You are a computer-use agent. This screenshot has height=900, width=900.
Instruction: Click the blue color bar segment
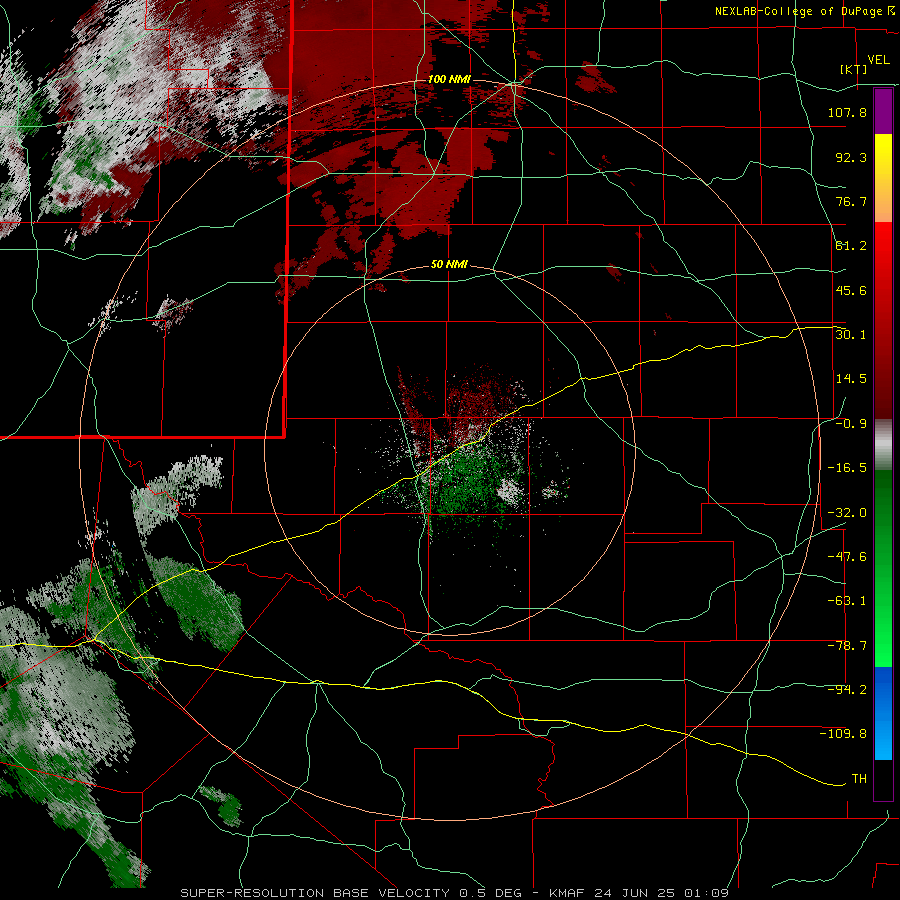pos(883,713)
